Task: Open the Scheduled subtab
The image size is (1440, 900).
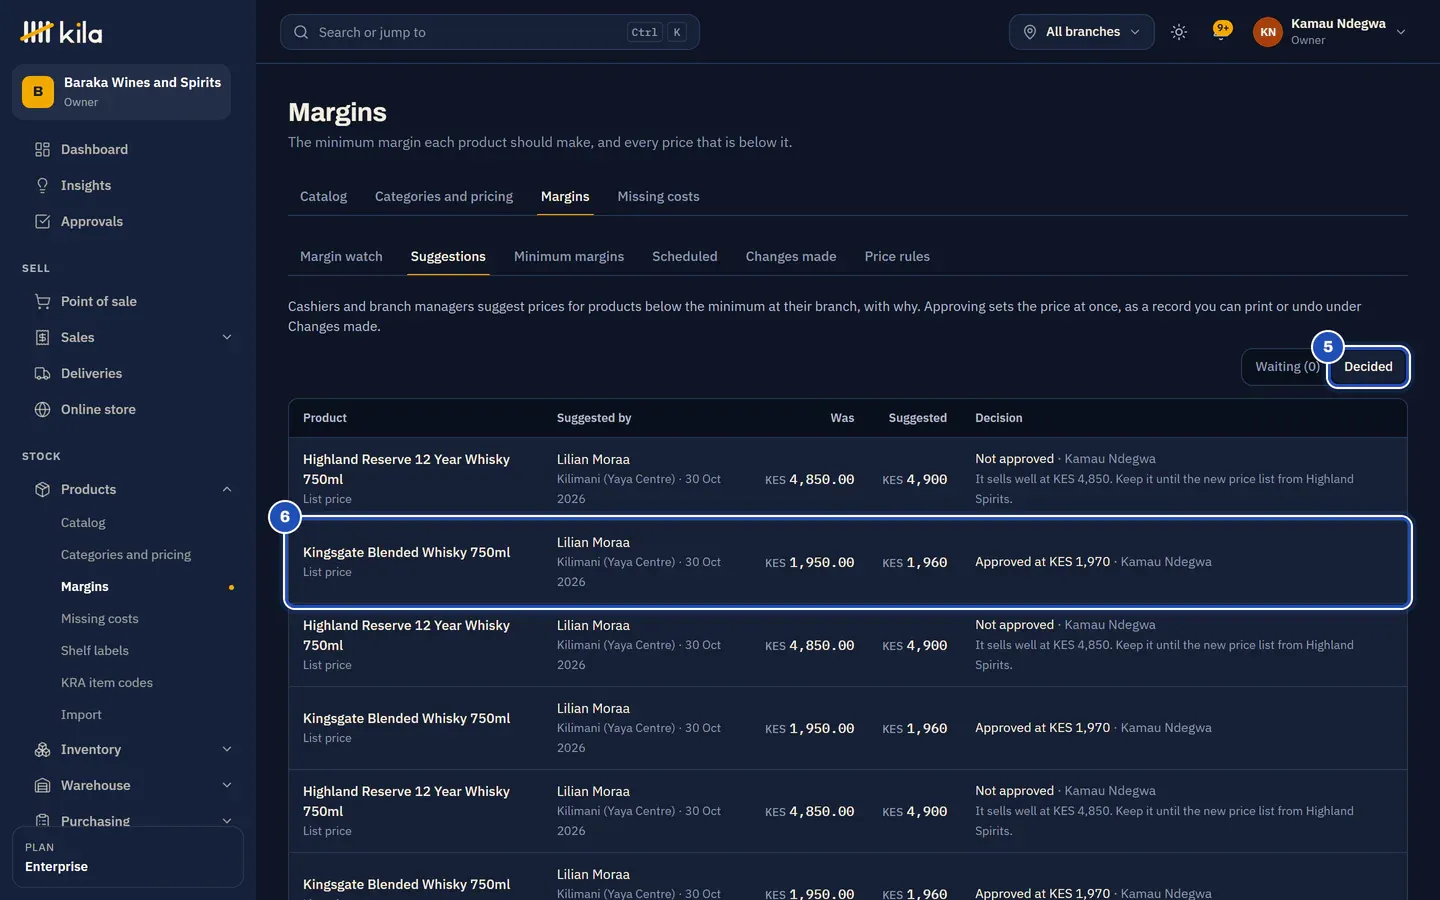Action: point(685,256)
